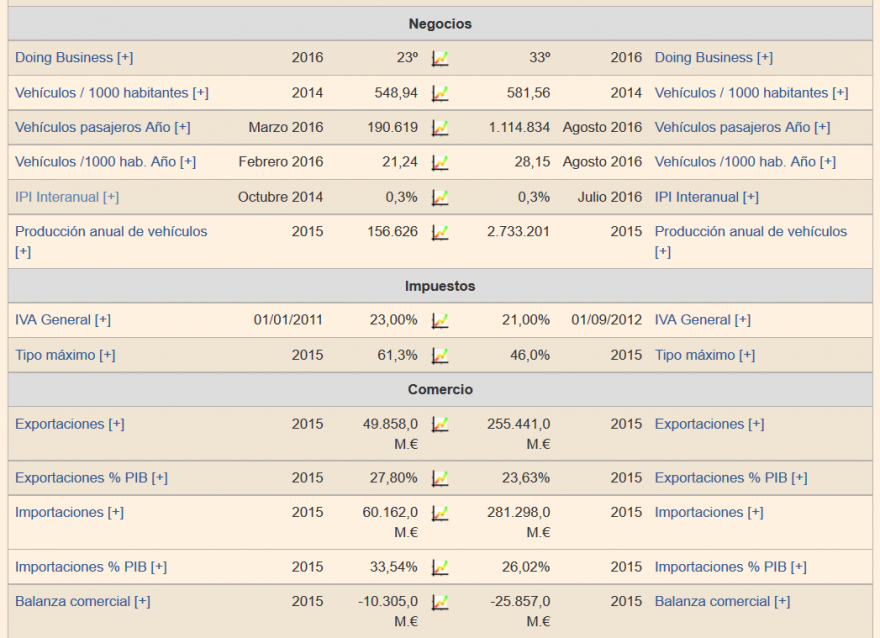Open right Vehículos pasajeros Año link

coord(742,127)
